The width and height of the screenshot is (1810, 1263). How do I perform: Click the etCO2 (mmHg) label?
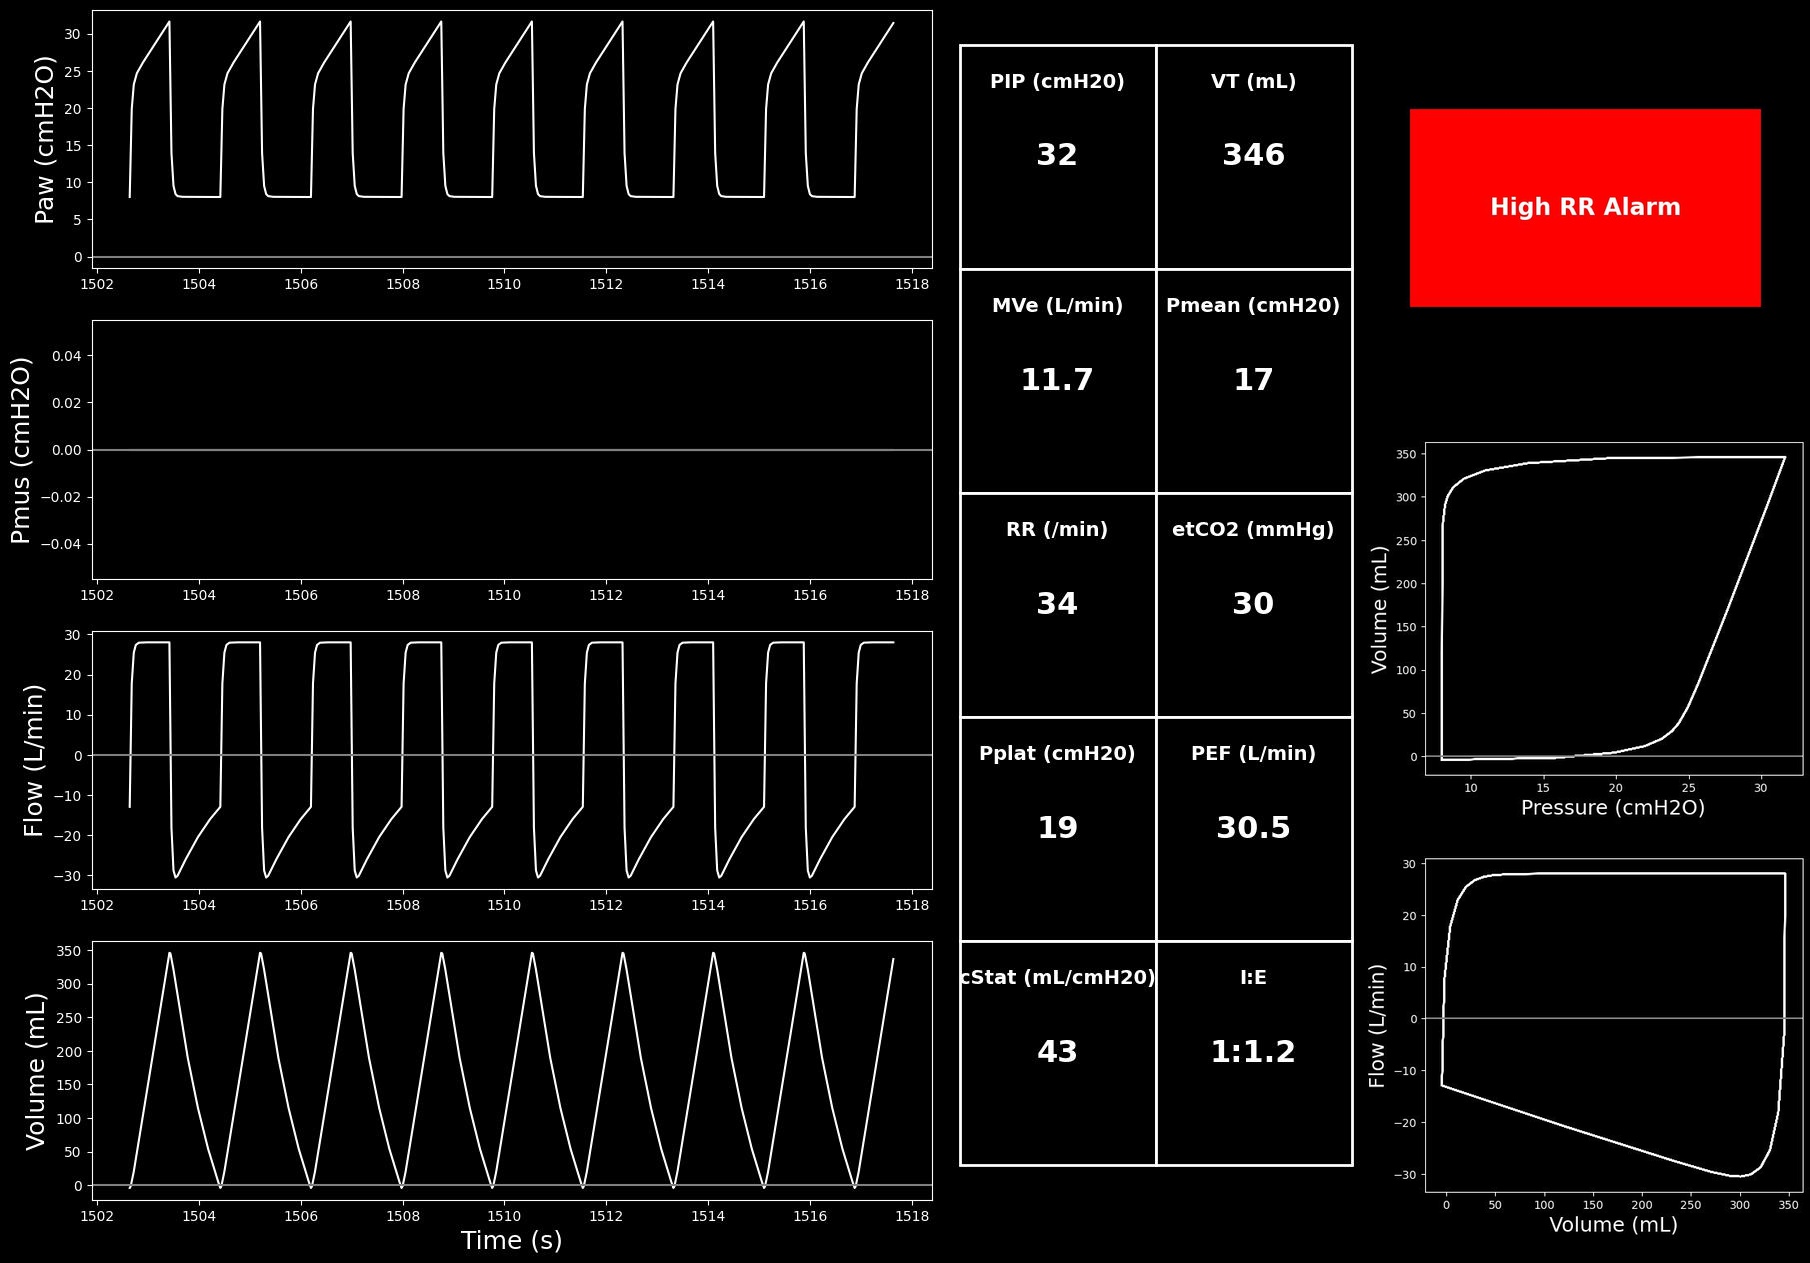point(1253,530)
